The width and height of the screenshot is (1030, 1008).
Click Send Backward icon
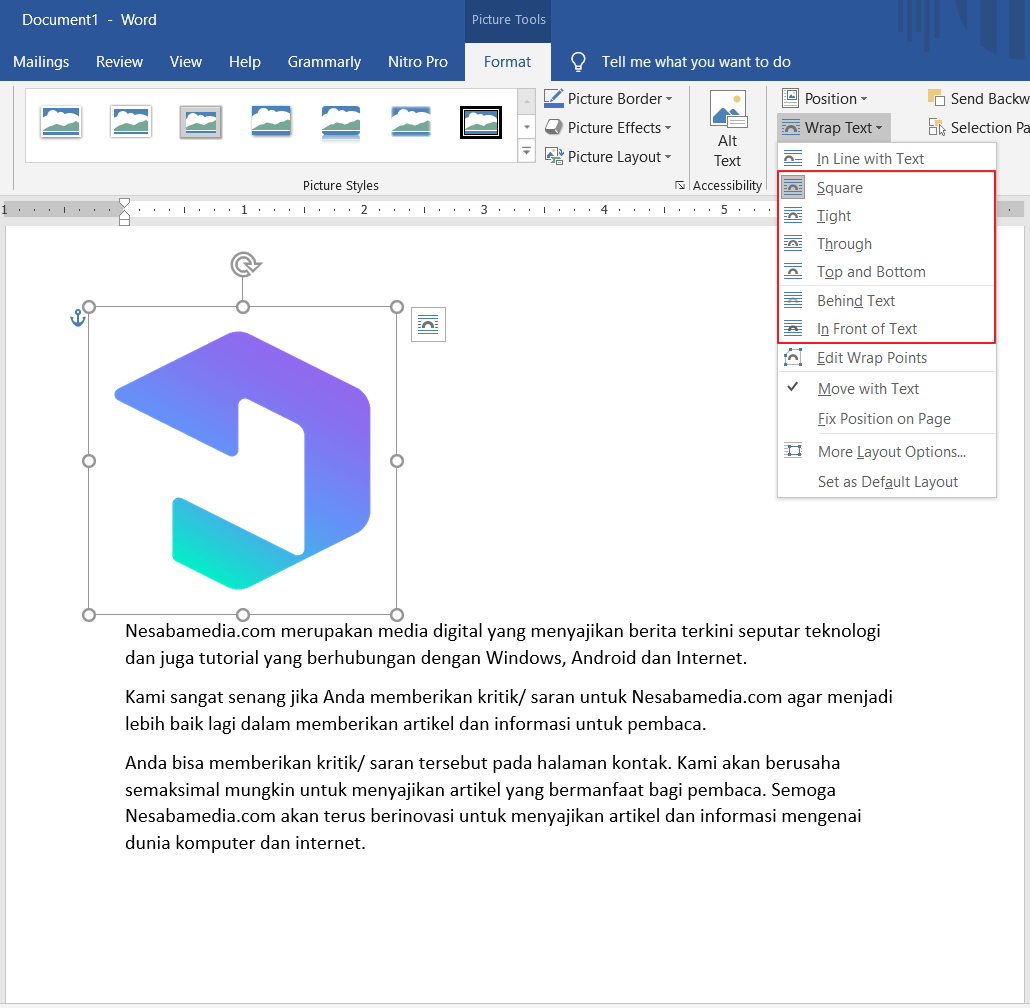(x=936, y=98)
